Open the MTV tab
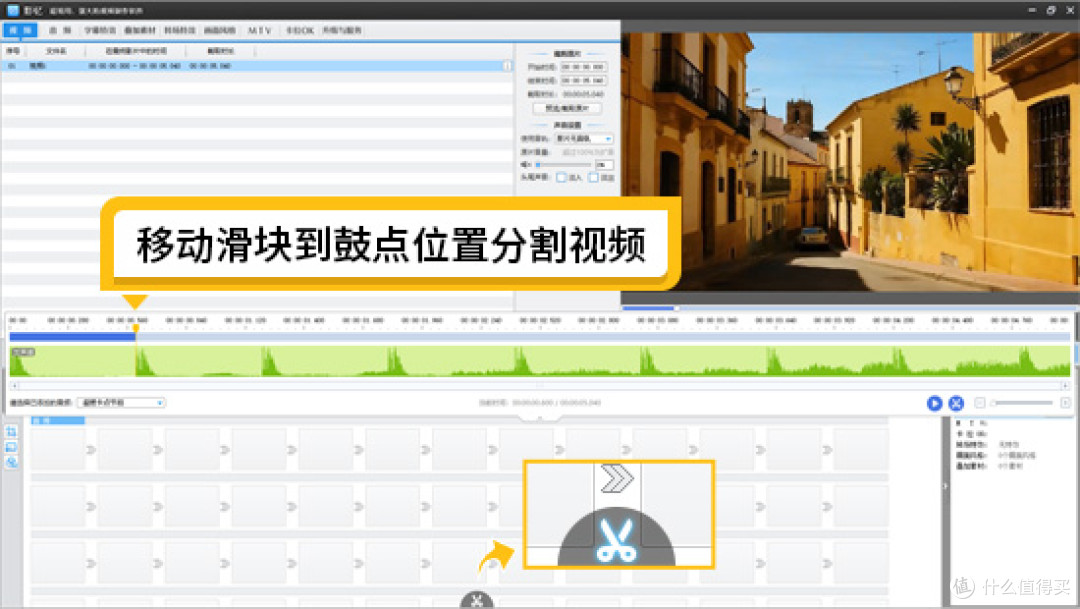The width and height of the screenshot is (1080, 609). click(260, 30)
